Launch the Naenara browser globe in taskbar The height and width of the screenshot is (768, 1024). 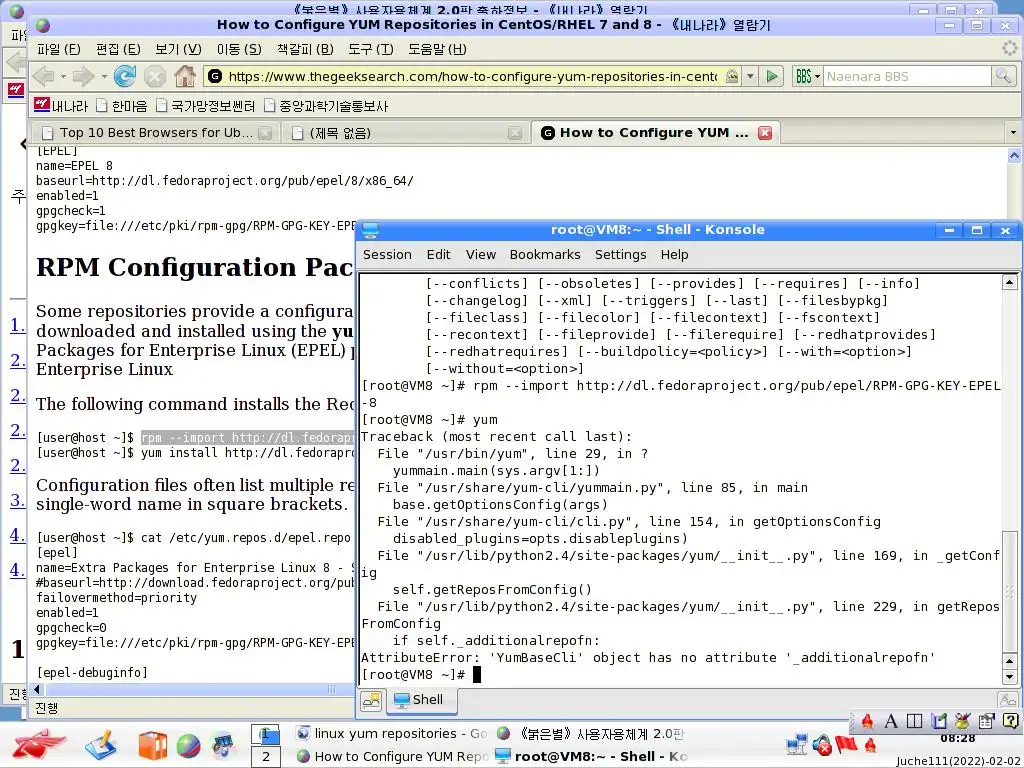click(x=188, y=746)
